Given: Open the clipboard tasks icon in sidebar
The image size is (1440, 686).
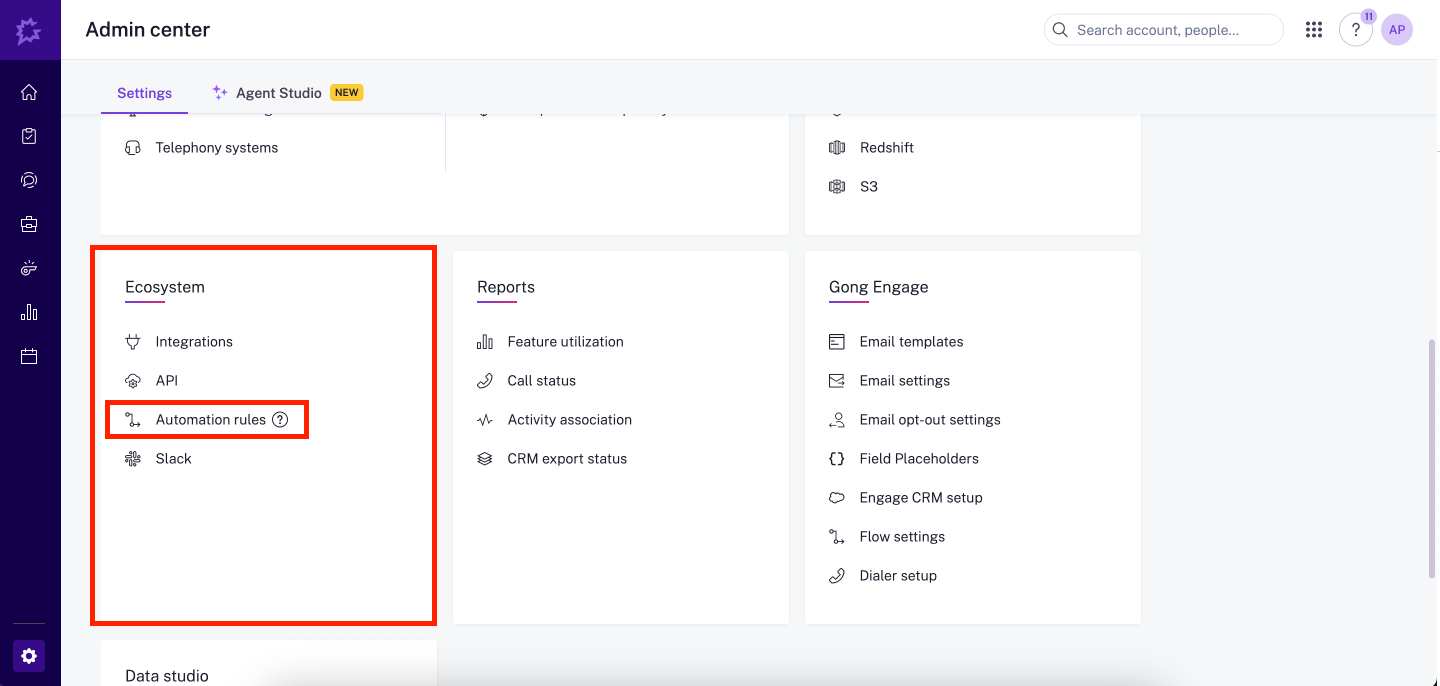Looking at the screenshot, I should point(29,136).
